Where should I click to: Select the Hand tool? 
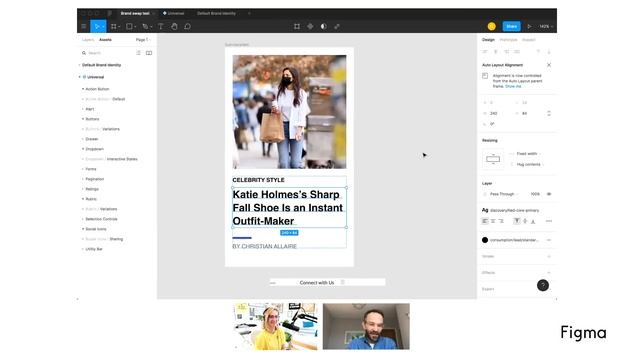(x=174, y=27)
